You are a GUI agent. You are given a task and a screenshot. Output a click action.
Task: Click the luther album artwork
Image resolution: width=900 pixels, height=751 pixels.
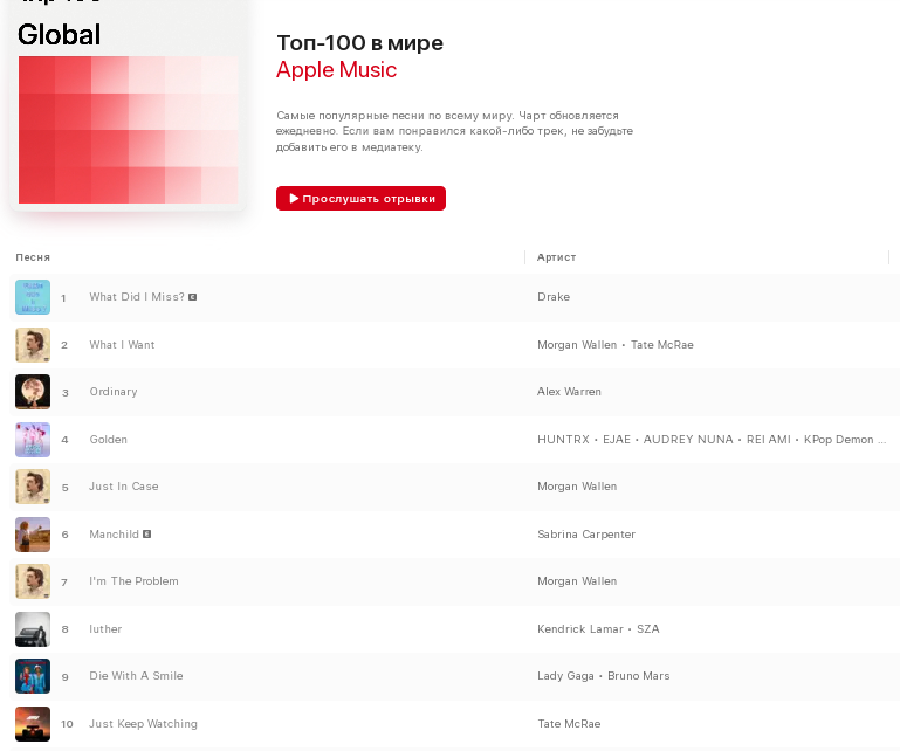[32, 629]
